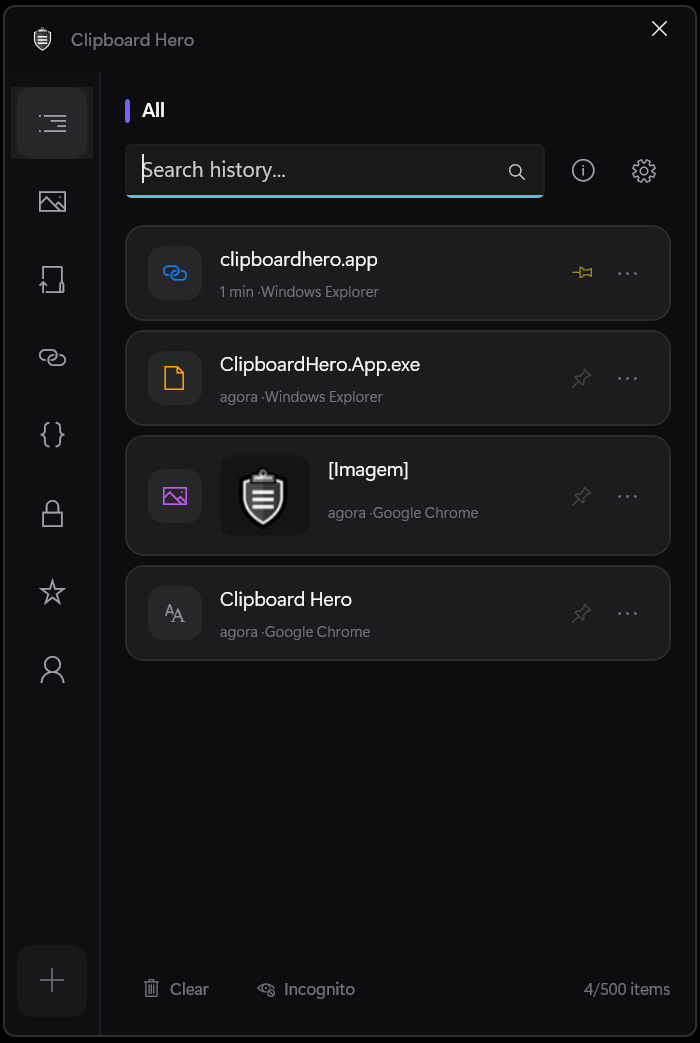700x1043 pixels.
Task: Show the Links category in sidebar
Action: click(x=52, y=356)
